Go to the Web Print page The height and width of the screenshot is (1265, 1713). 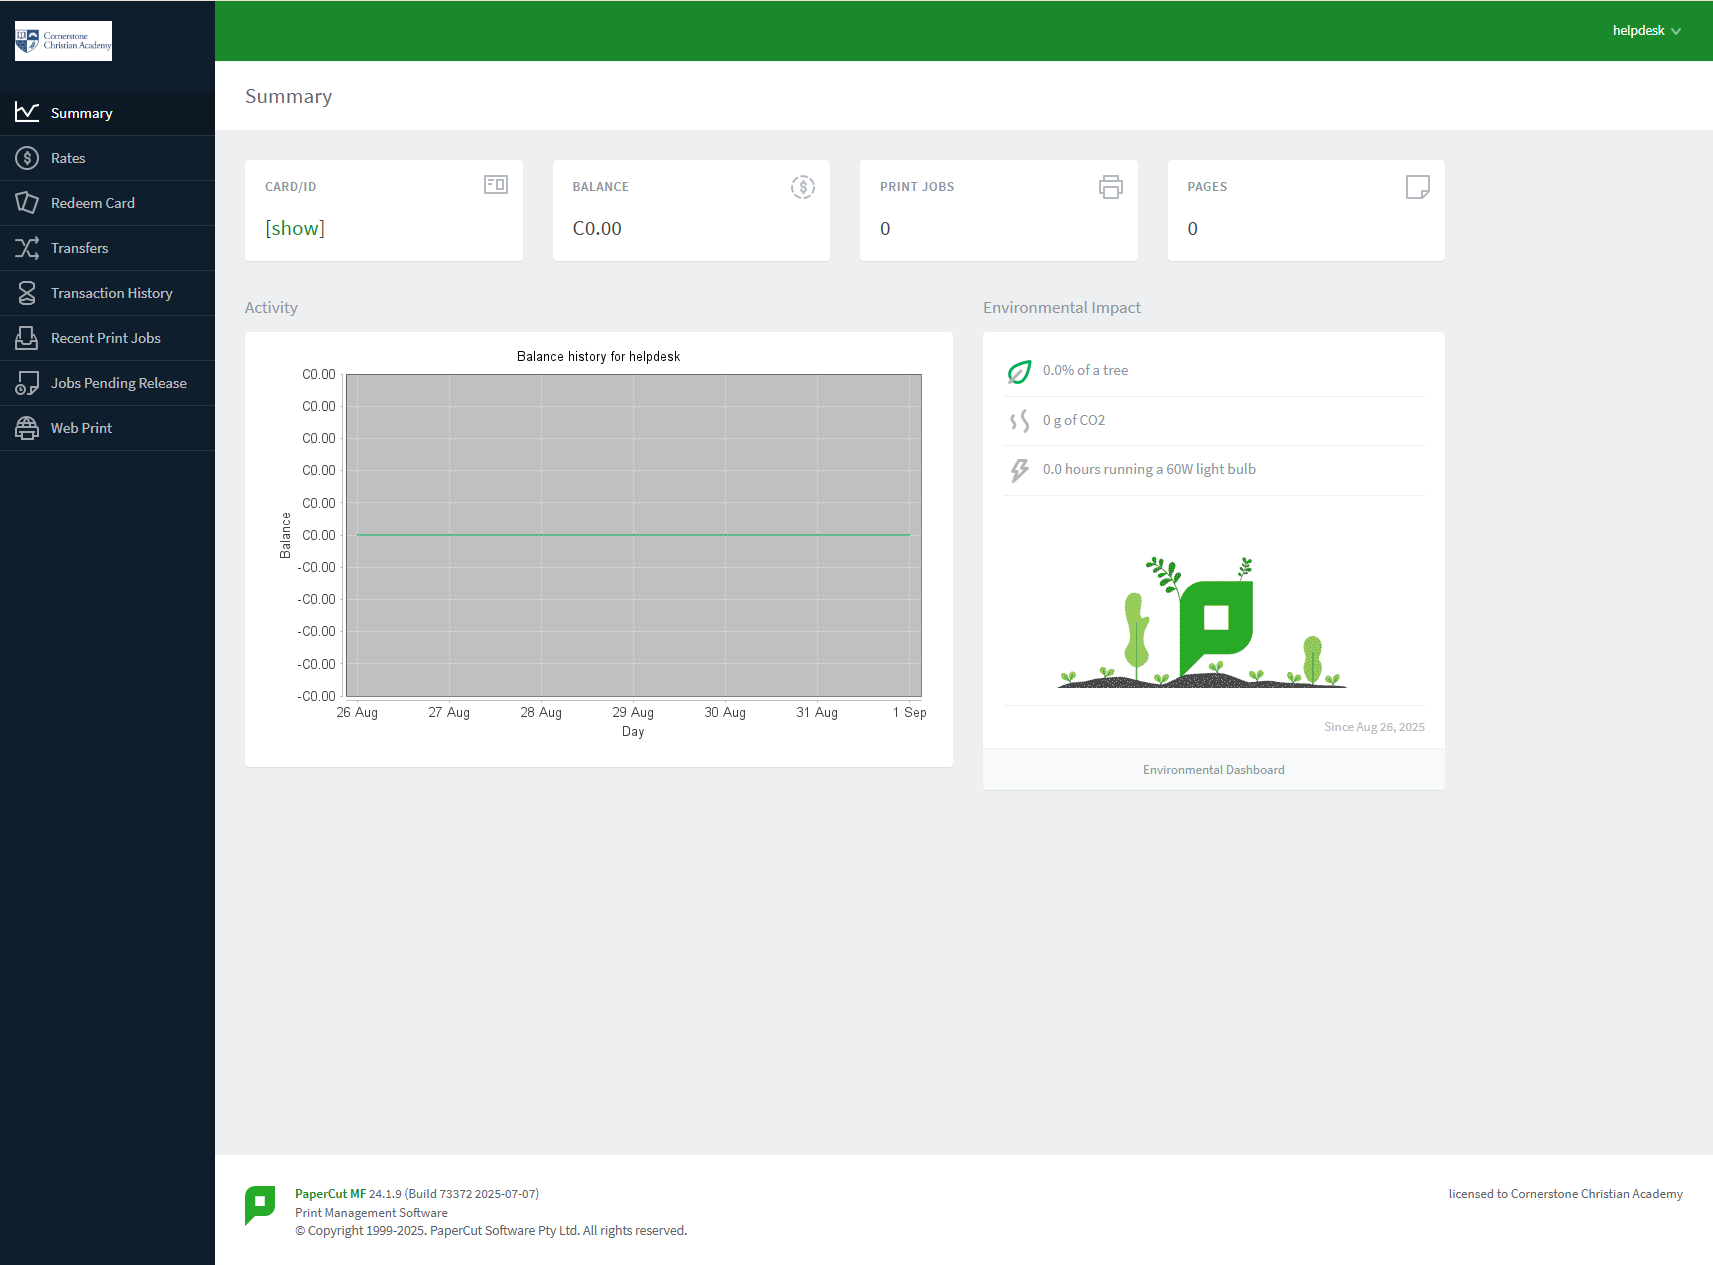(x=81, y=428)
